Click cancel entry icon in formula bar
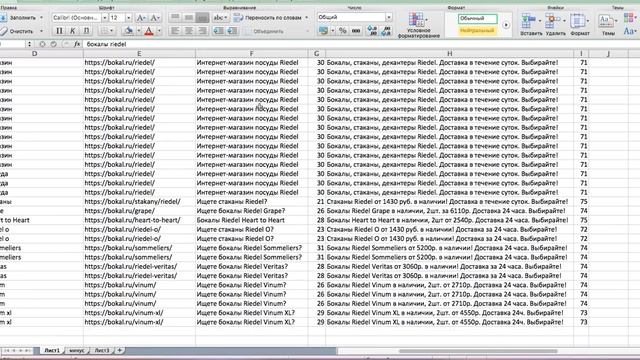 click(x=42, y=44)
